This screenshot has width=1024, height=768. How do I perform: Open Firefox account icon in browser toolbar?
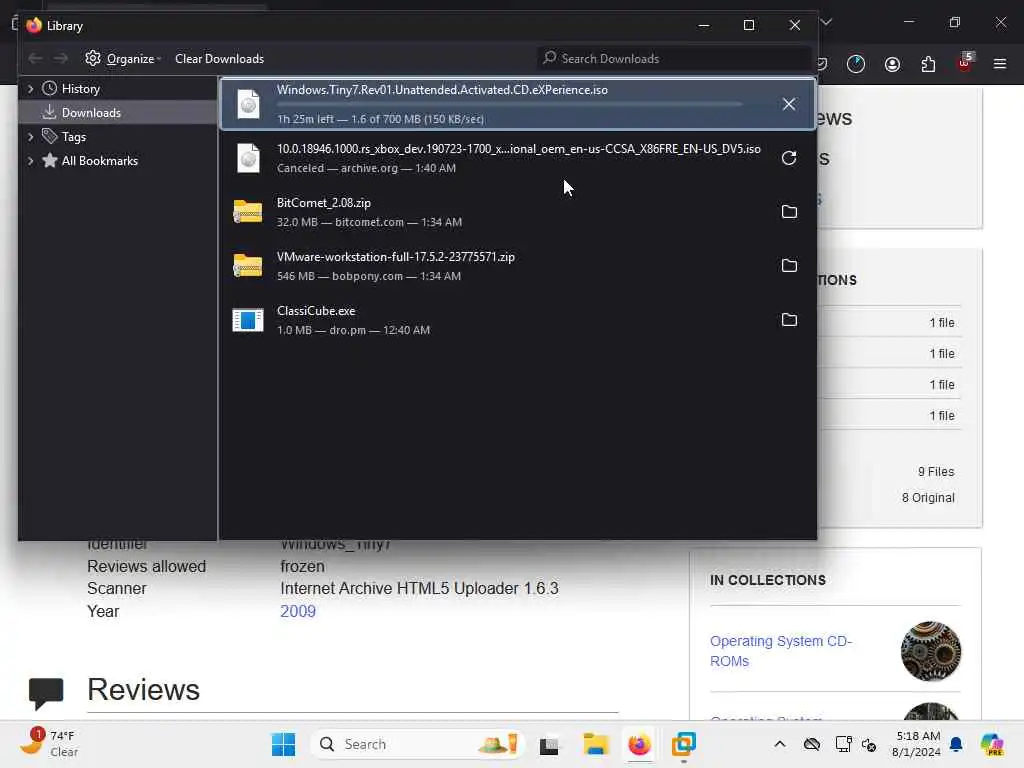coord(892,64)
